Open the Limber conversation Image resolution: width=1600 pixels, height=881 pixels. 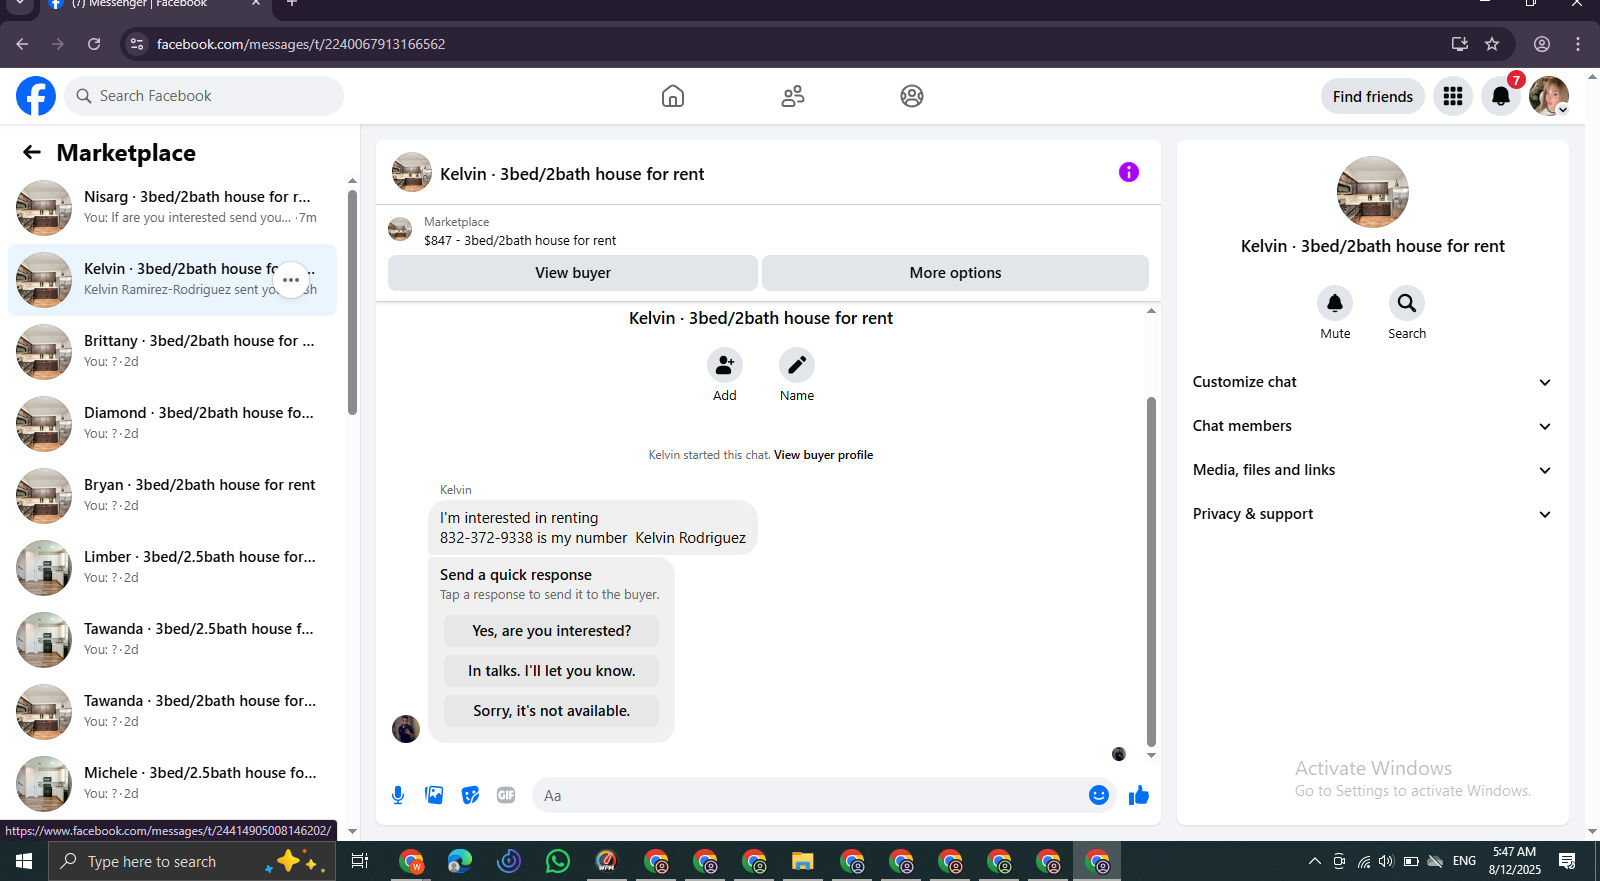point(172,568)
